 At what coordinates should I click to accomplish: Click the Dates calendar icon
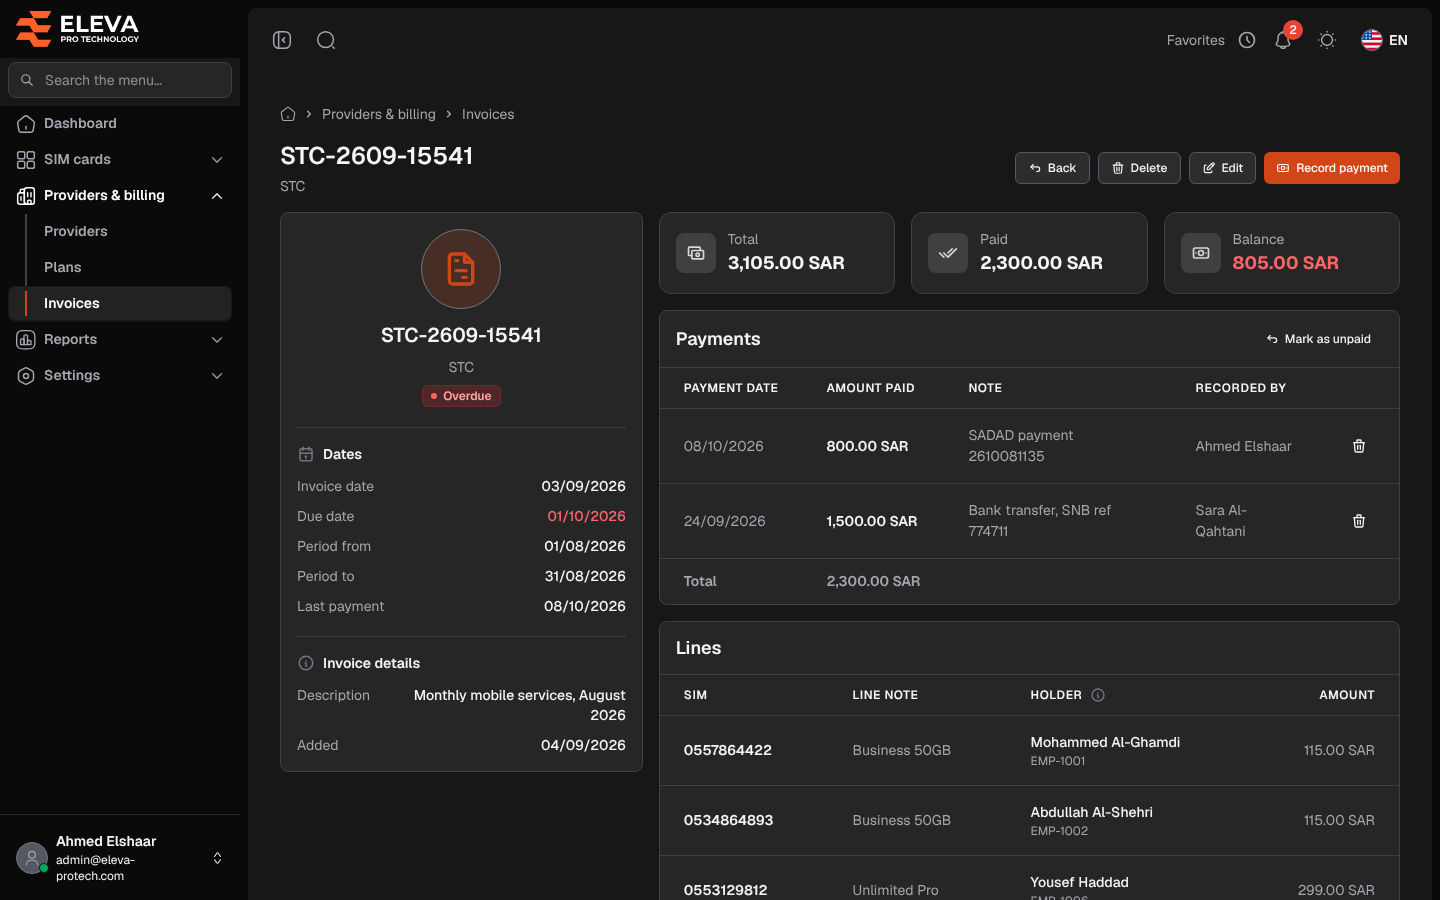[x=306, y=454]
